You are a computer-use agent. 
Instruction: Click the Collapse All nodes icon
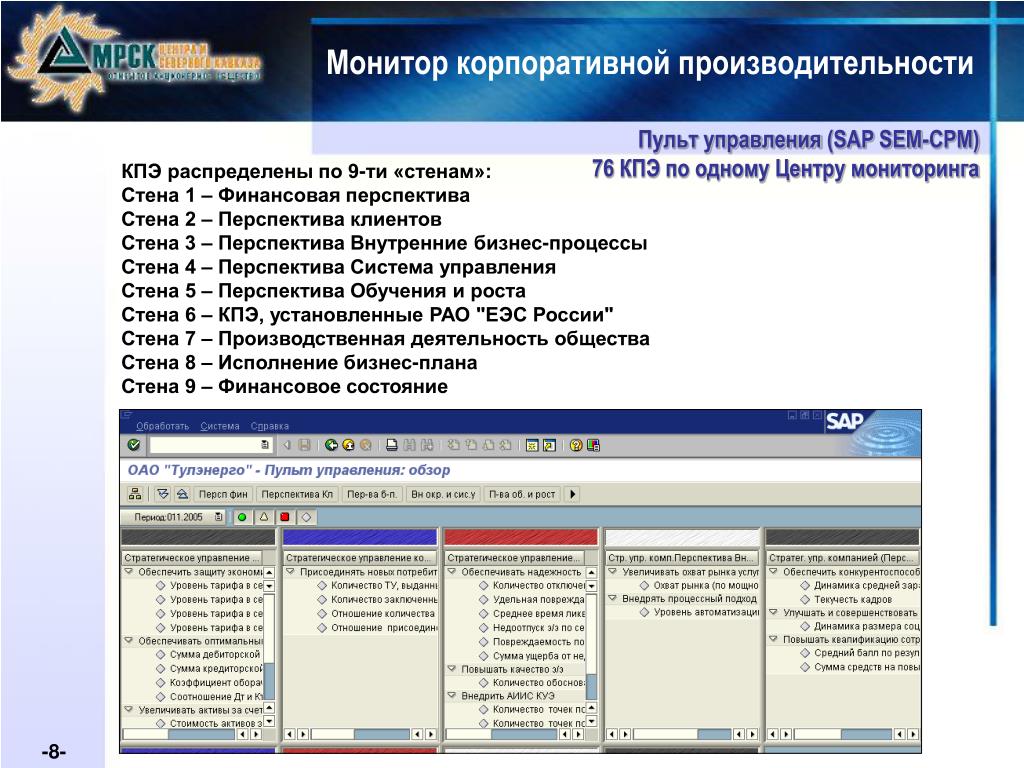(x=182, y=494)
